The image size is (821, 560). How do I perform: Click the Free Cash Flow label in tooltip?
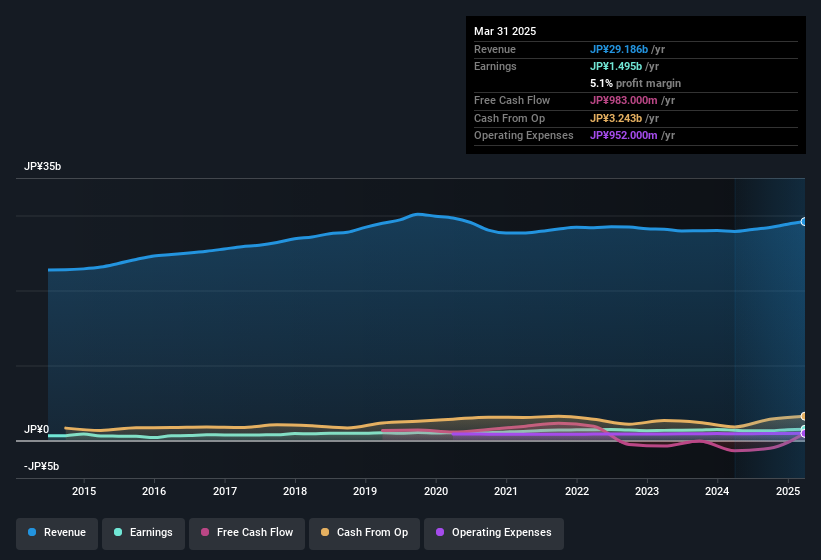(x=512, y=100)
